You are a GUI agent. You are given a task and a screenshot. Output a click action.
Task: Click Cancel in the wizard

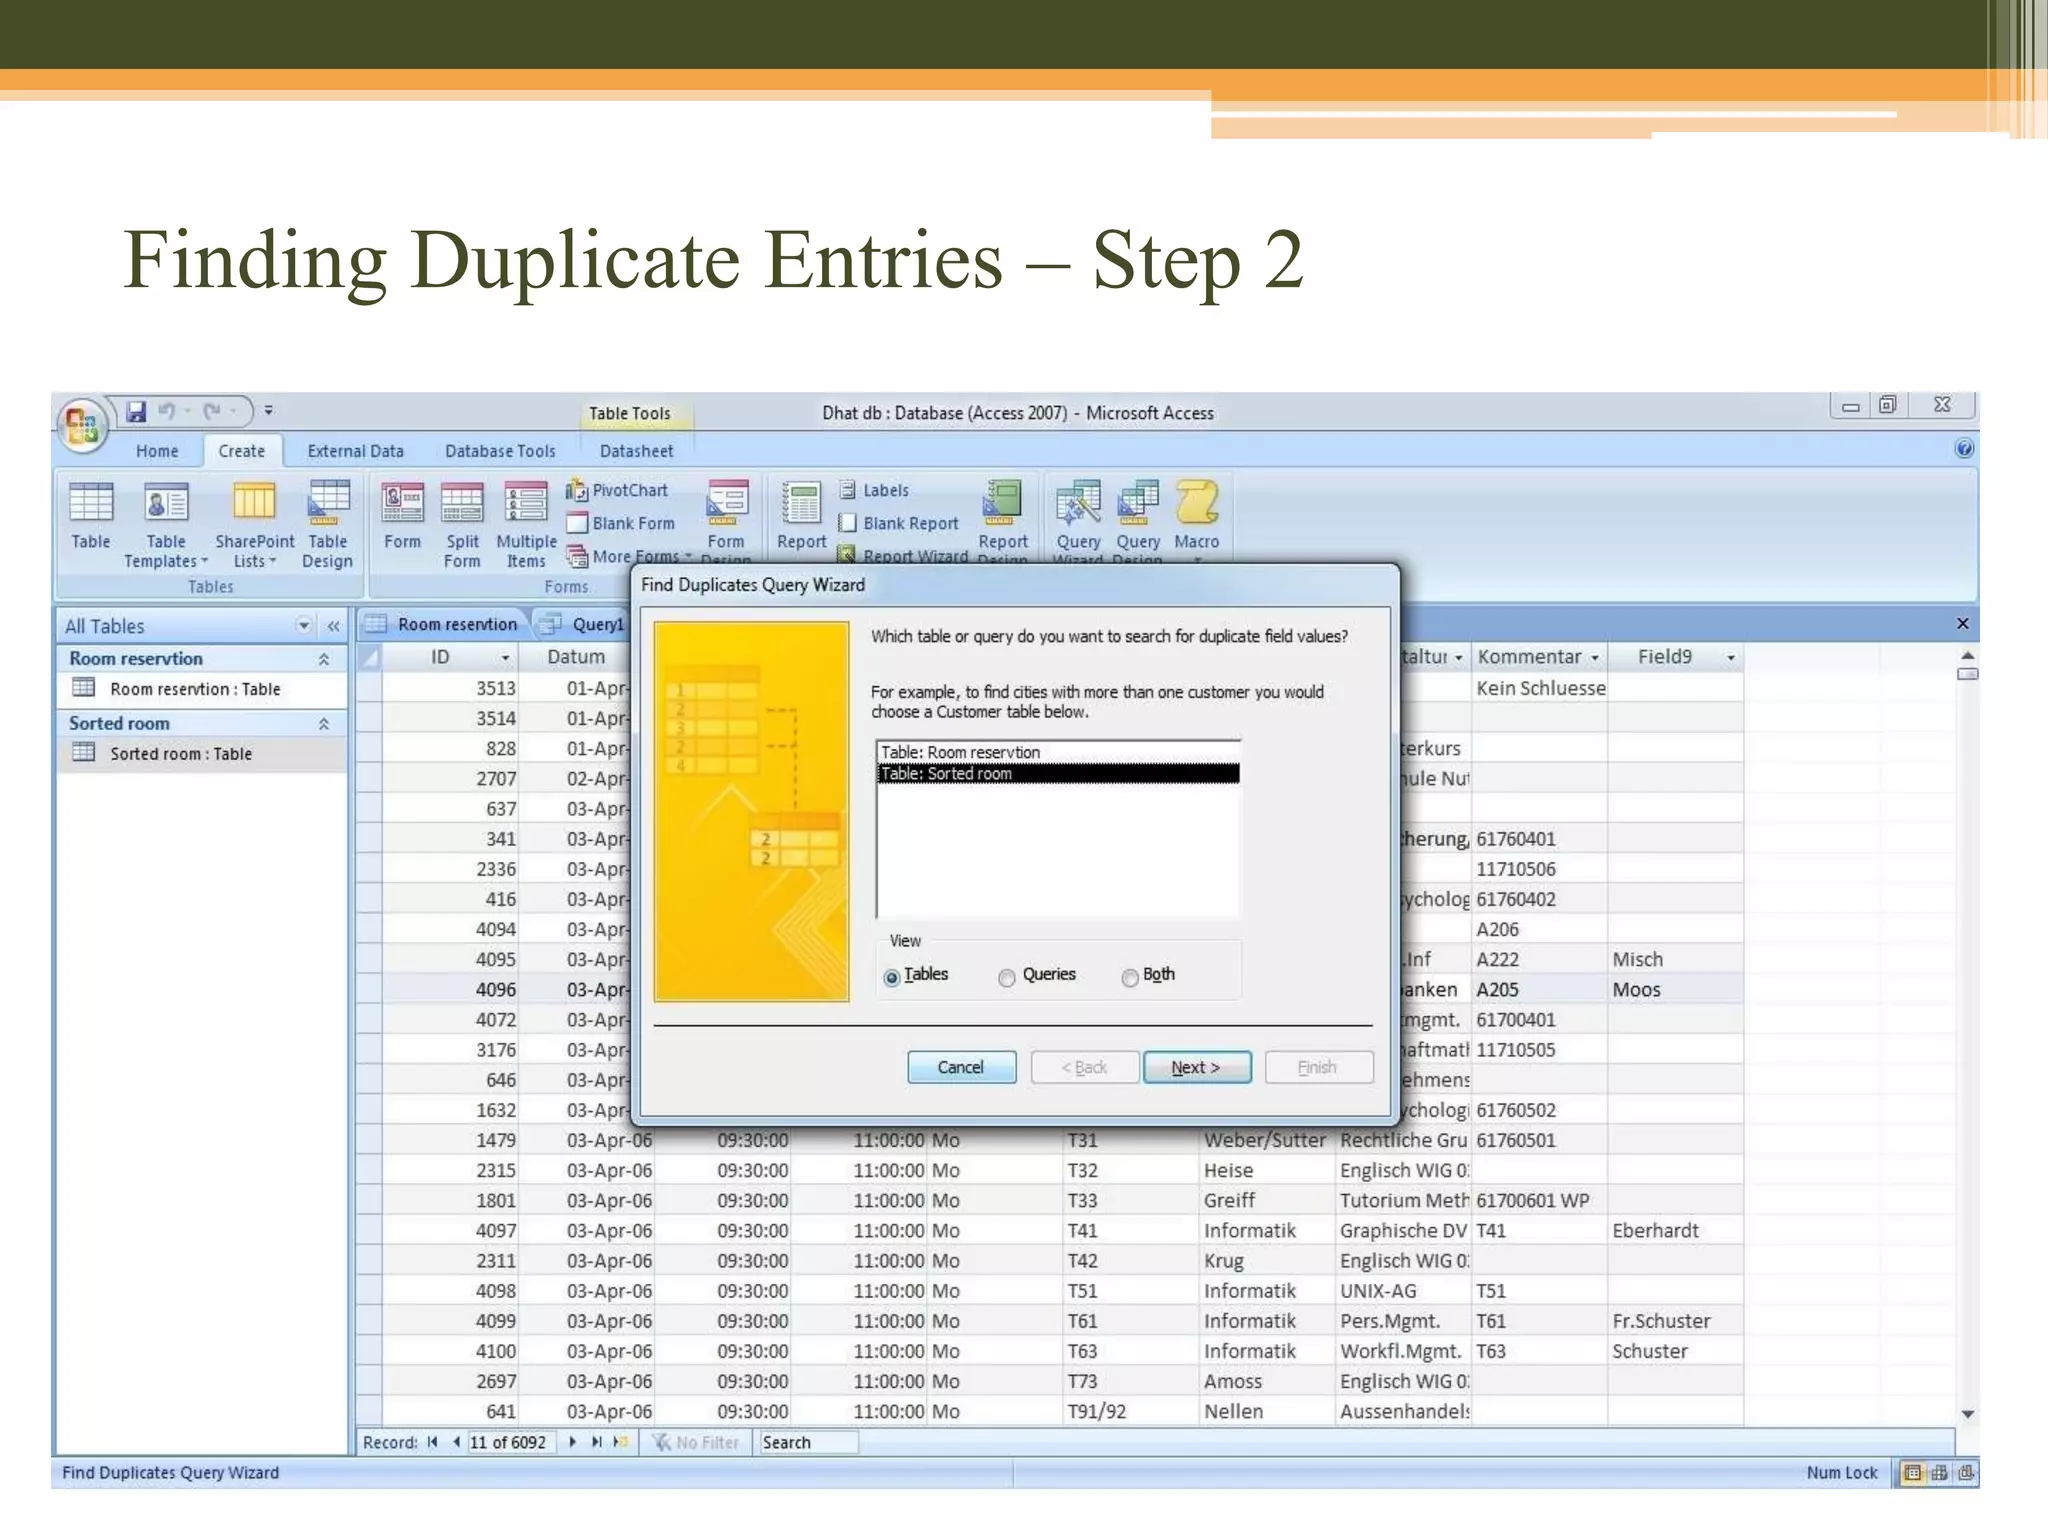pyautogui.click(x=961, y=1067)
